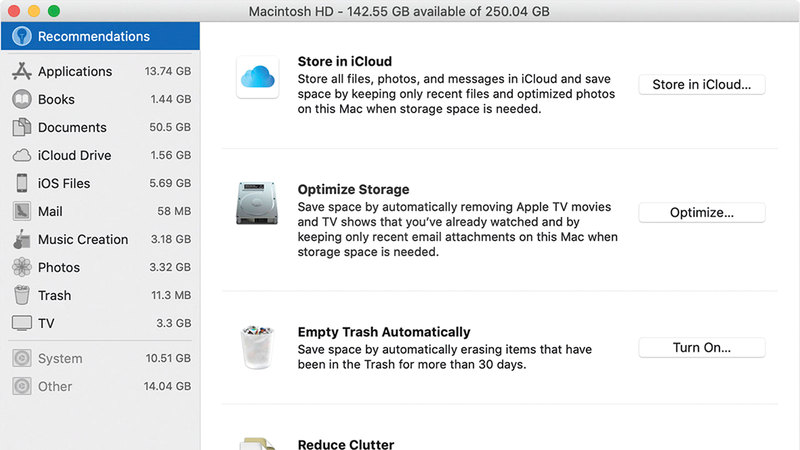Click the green zoom window button

point(53,11)
